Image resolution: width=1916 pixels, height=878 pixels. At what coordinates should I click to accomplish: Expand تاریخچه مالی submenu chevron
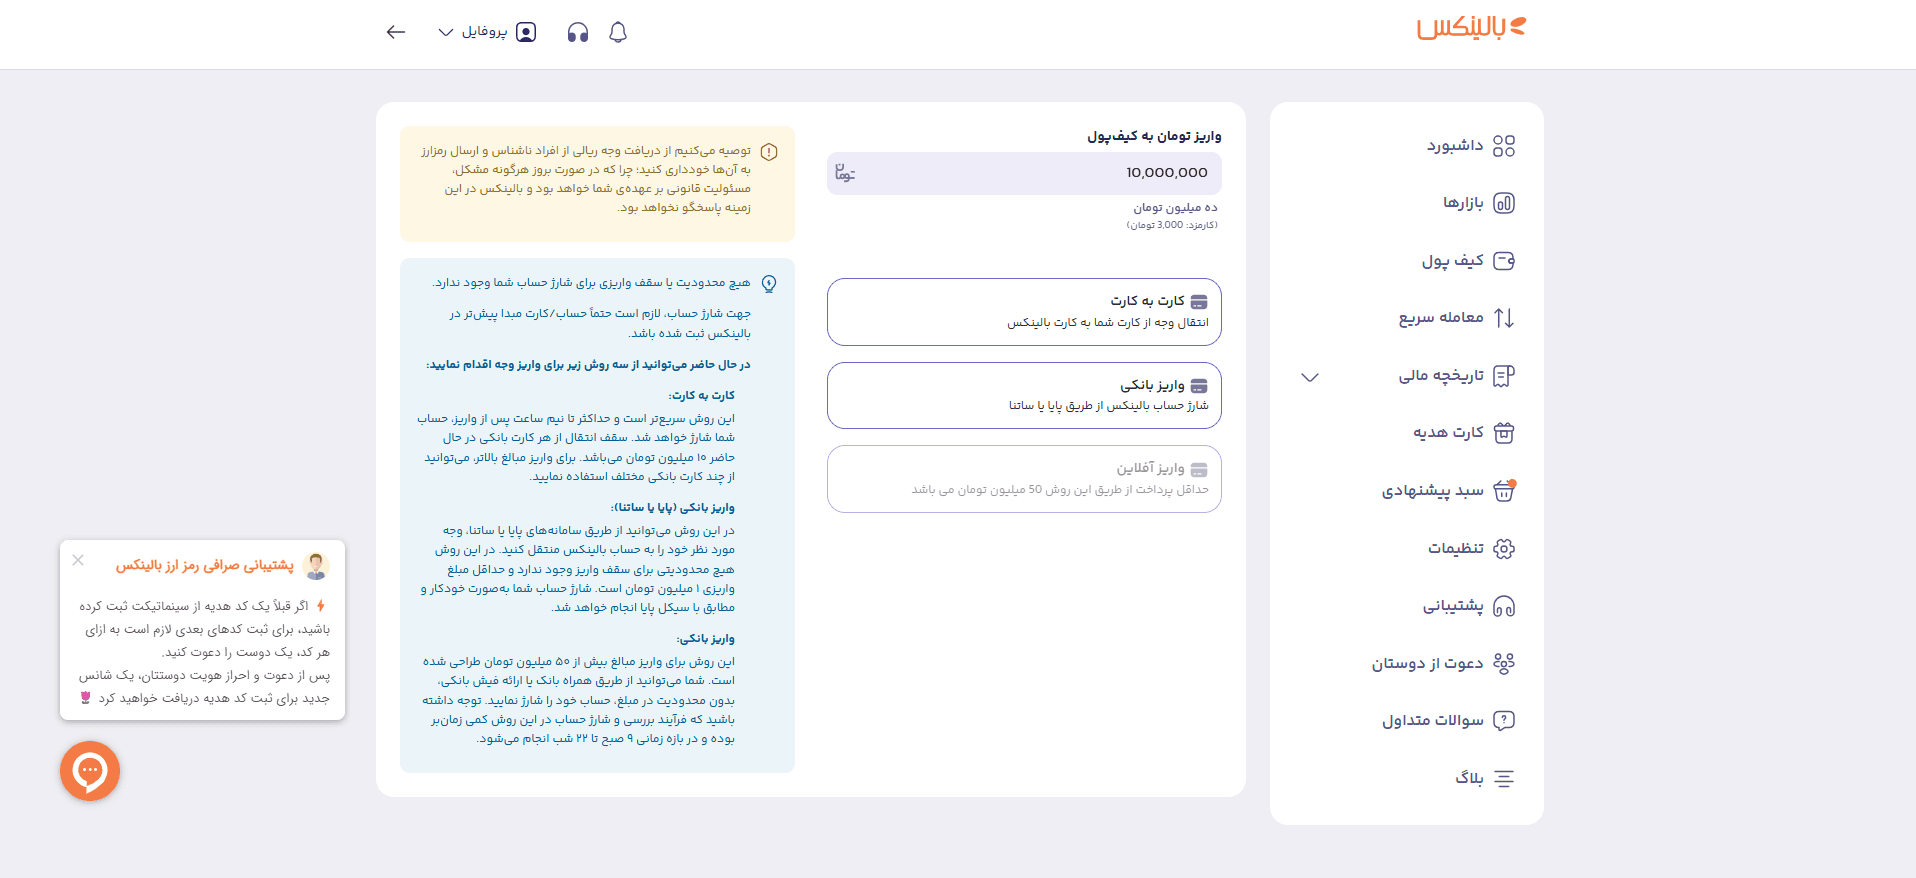point(1310,377)
